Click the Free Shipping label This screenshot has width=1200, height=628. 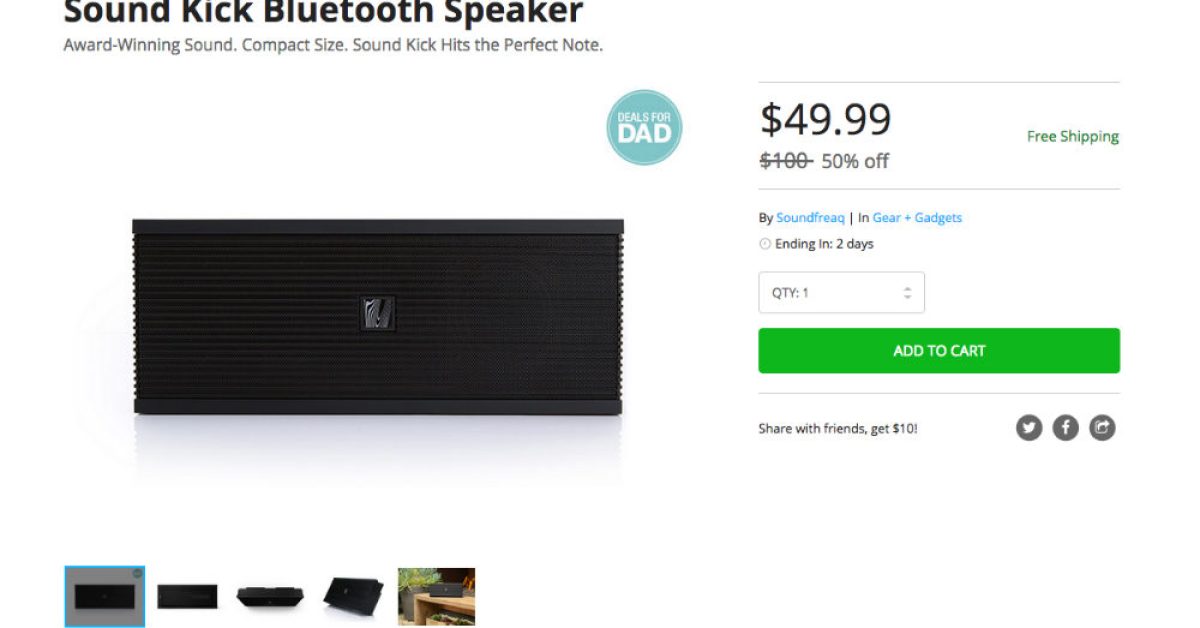coord(1073,137)
